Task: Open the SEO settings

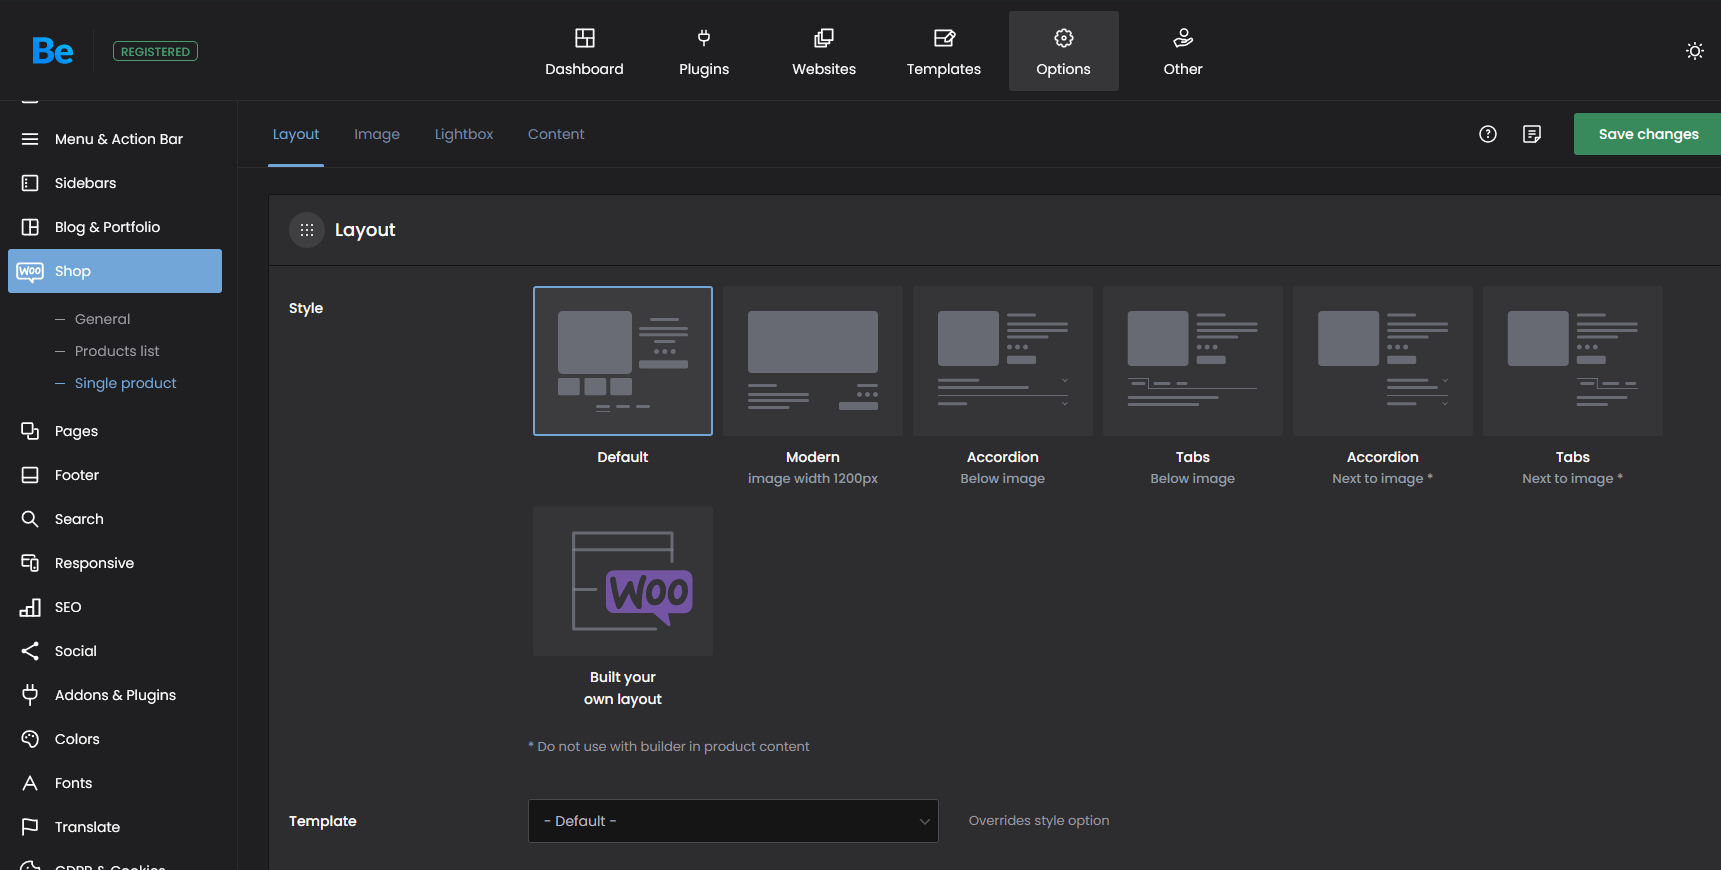Action: point(115,607)
